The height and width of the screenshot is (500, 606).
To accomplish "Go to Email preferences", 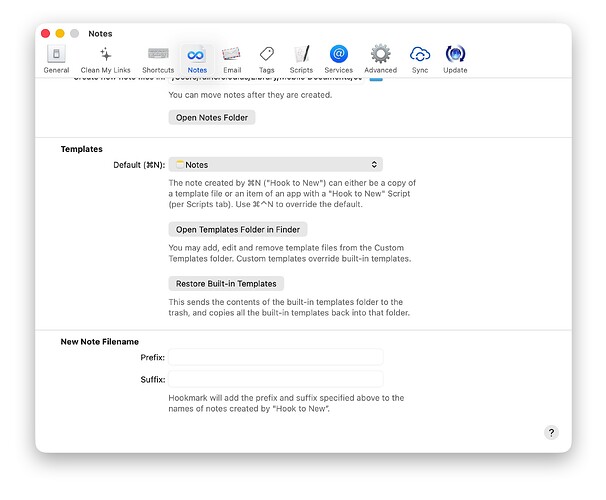I will pyautogui.click(x=231, y=59).
